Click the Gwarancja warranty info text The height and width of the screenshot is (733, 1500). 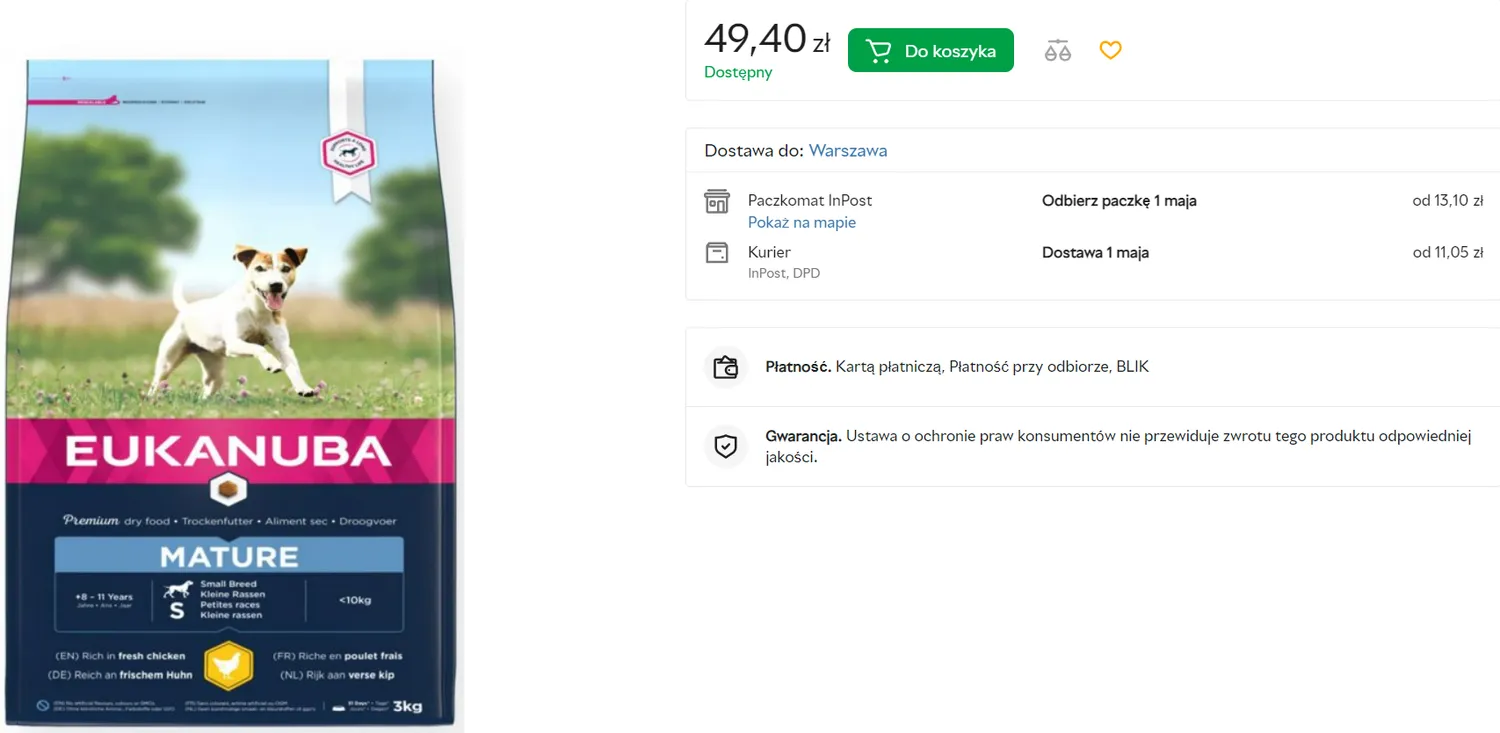tap(1118, 447)
